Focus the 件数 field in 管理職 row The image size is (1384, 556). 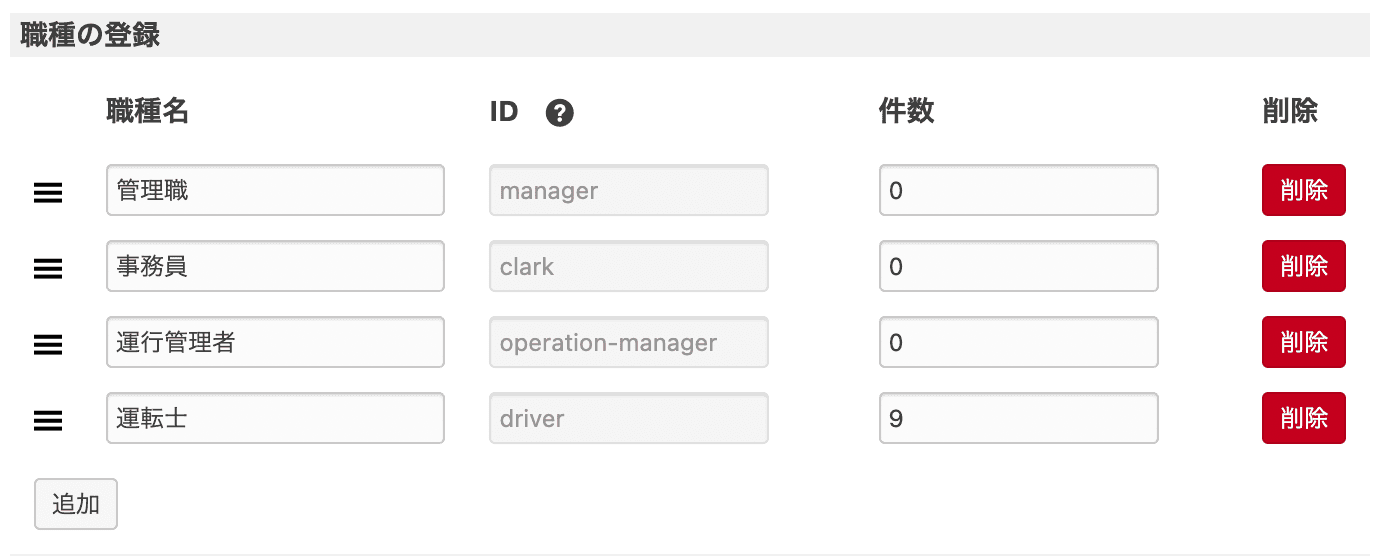(x=1018, y=190)
